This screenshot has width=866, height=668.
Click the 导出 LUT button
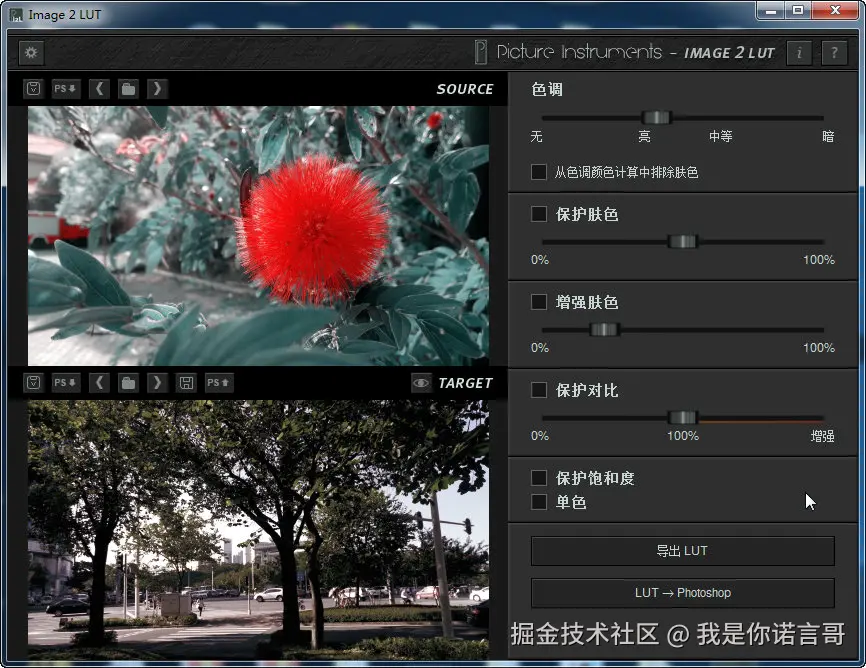[x=683, y=551]
